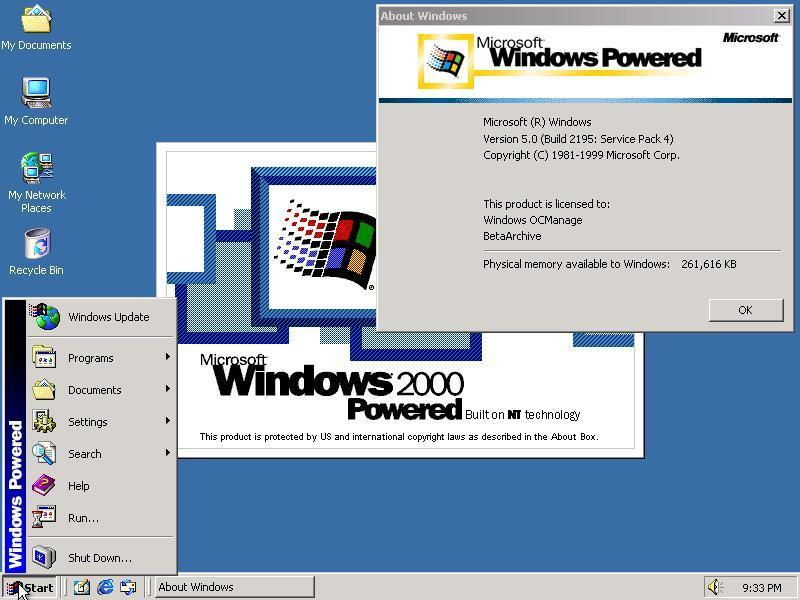Click the Windows 2000 Powered splash image
Screen dimensions: 800x600
click(x=400, y=300)
